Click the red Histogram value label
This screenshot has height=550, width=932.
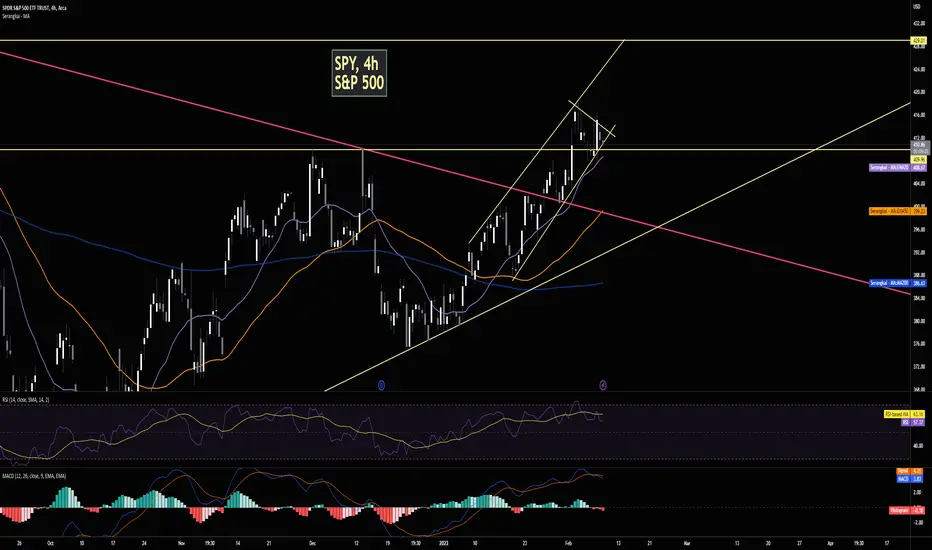coord(907,510)
